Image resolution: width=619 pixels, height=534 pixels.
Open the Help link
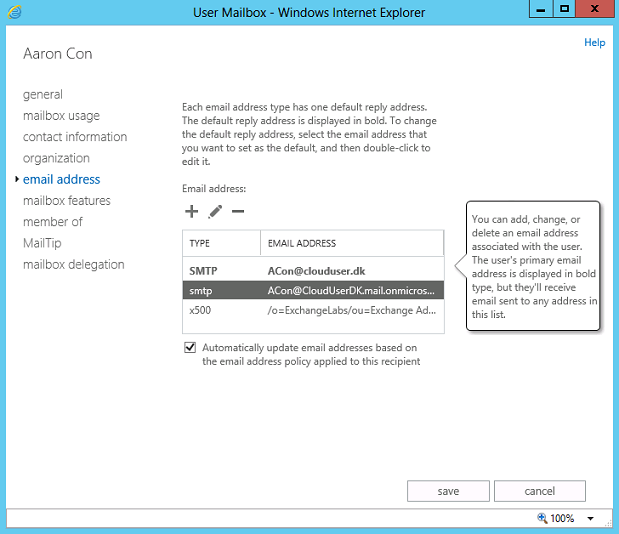tap(595, 42)
